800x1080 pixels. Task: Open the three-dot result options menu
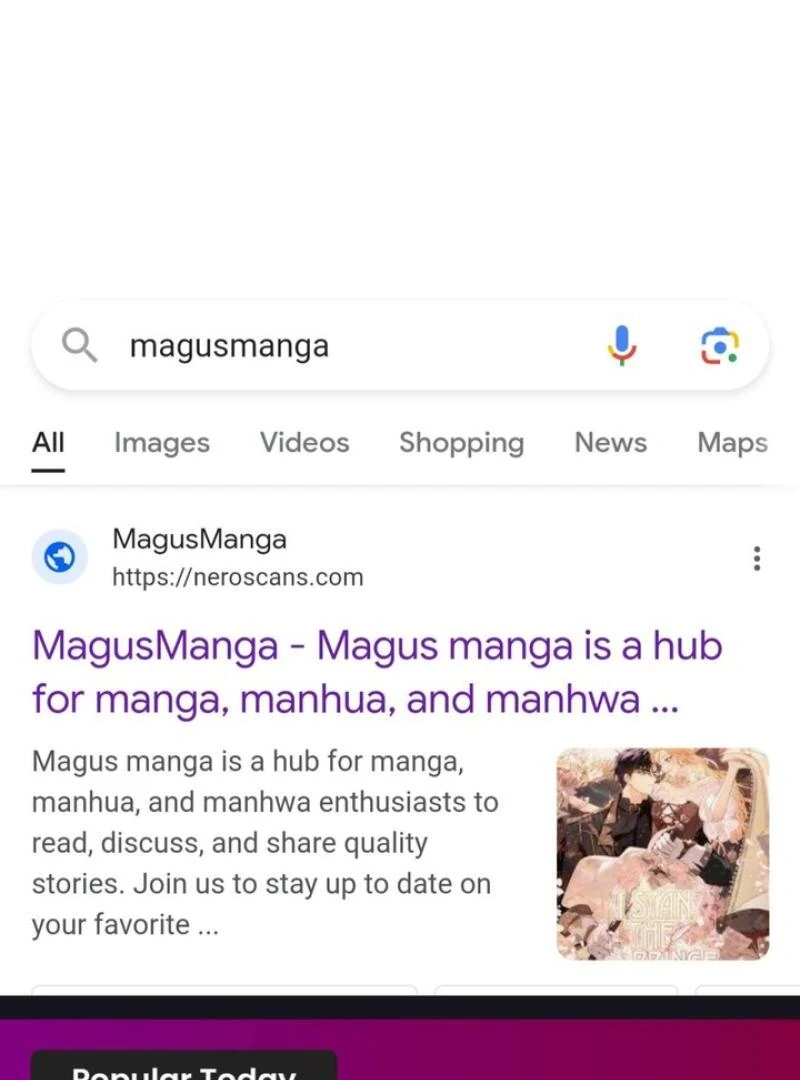click(x=757, y=558)
